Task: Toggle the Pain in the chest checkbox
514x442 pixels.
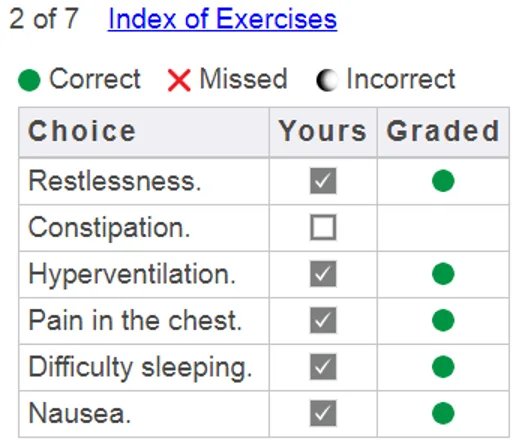Action: coord(323,320)
